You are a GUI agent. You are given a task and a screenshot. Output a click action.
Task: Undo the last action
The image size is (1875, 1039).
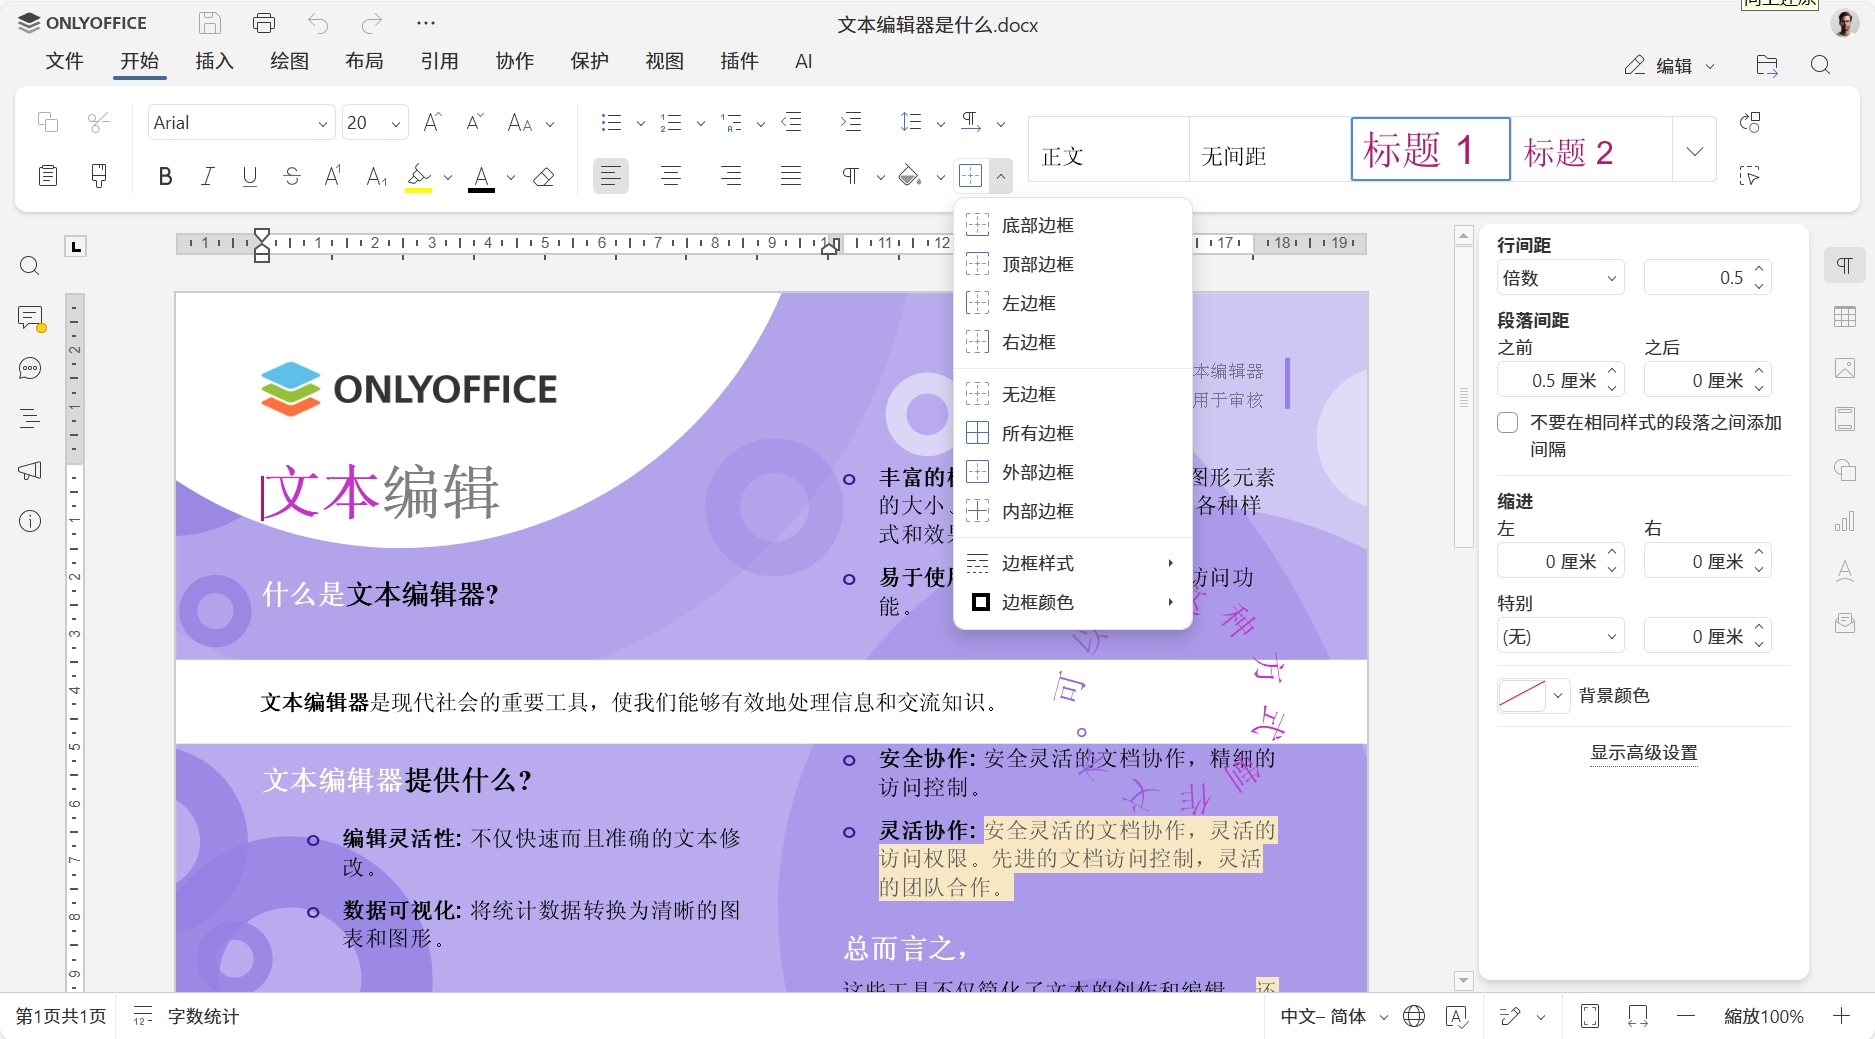318,23
